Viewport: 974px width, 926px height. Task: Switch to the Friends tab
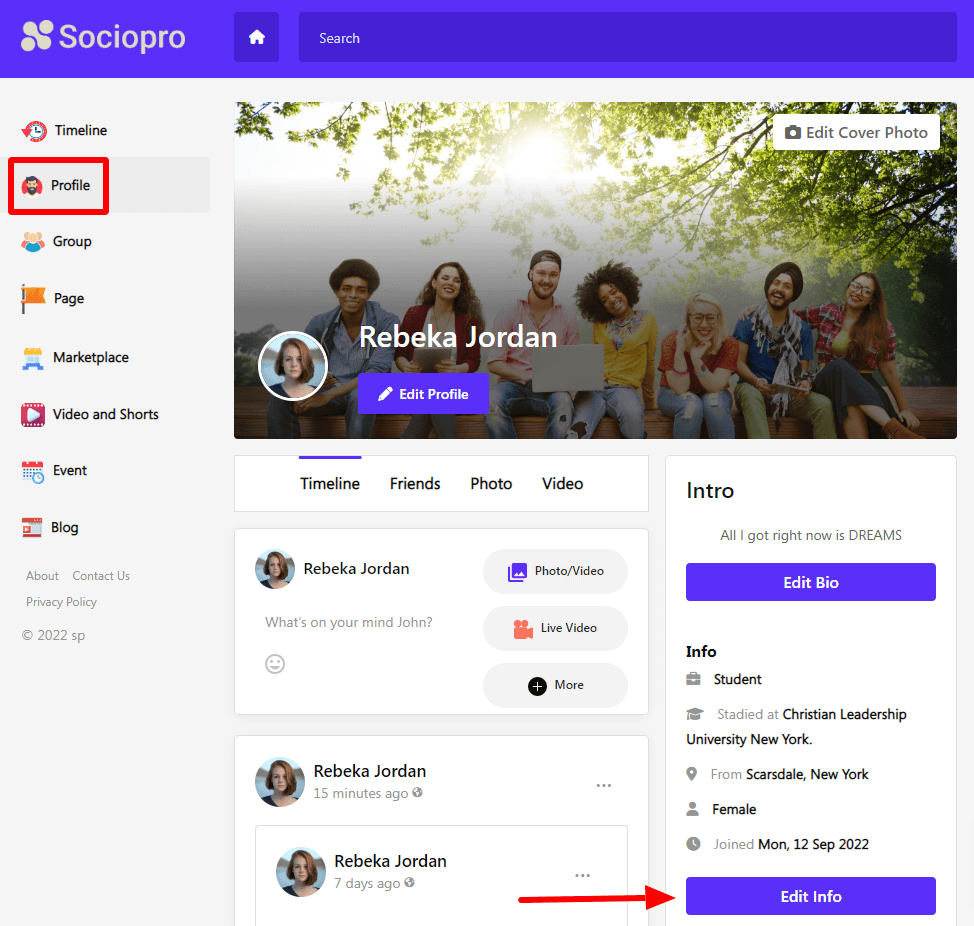[x=415, y=483]
